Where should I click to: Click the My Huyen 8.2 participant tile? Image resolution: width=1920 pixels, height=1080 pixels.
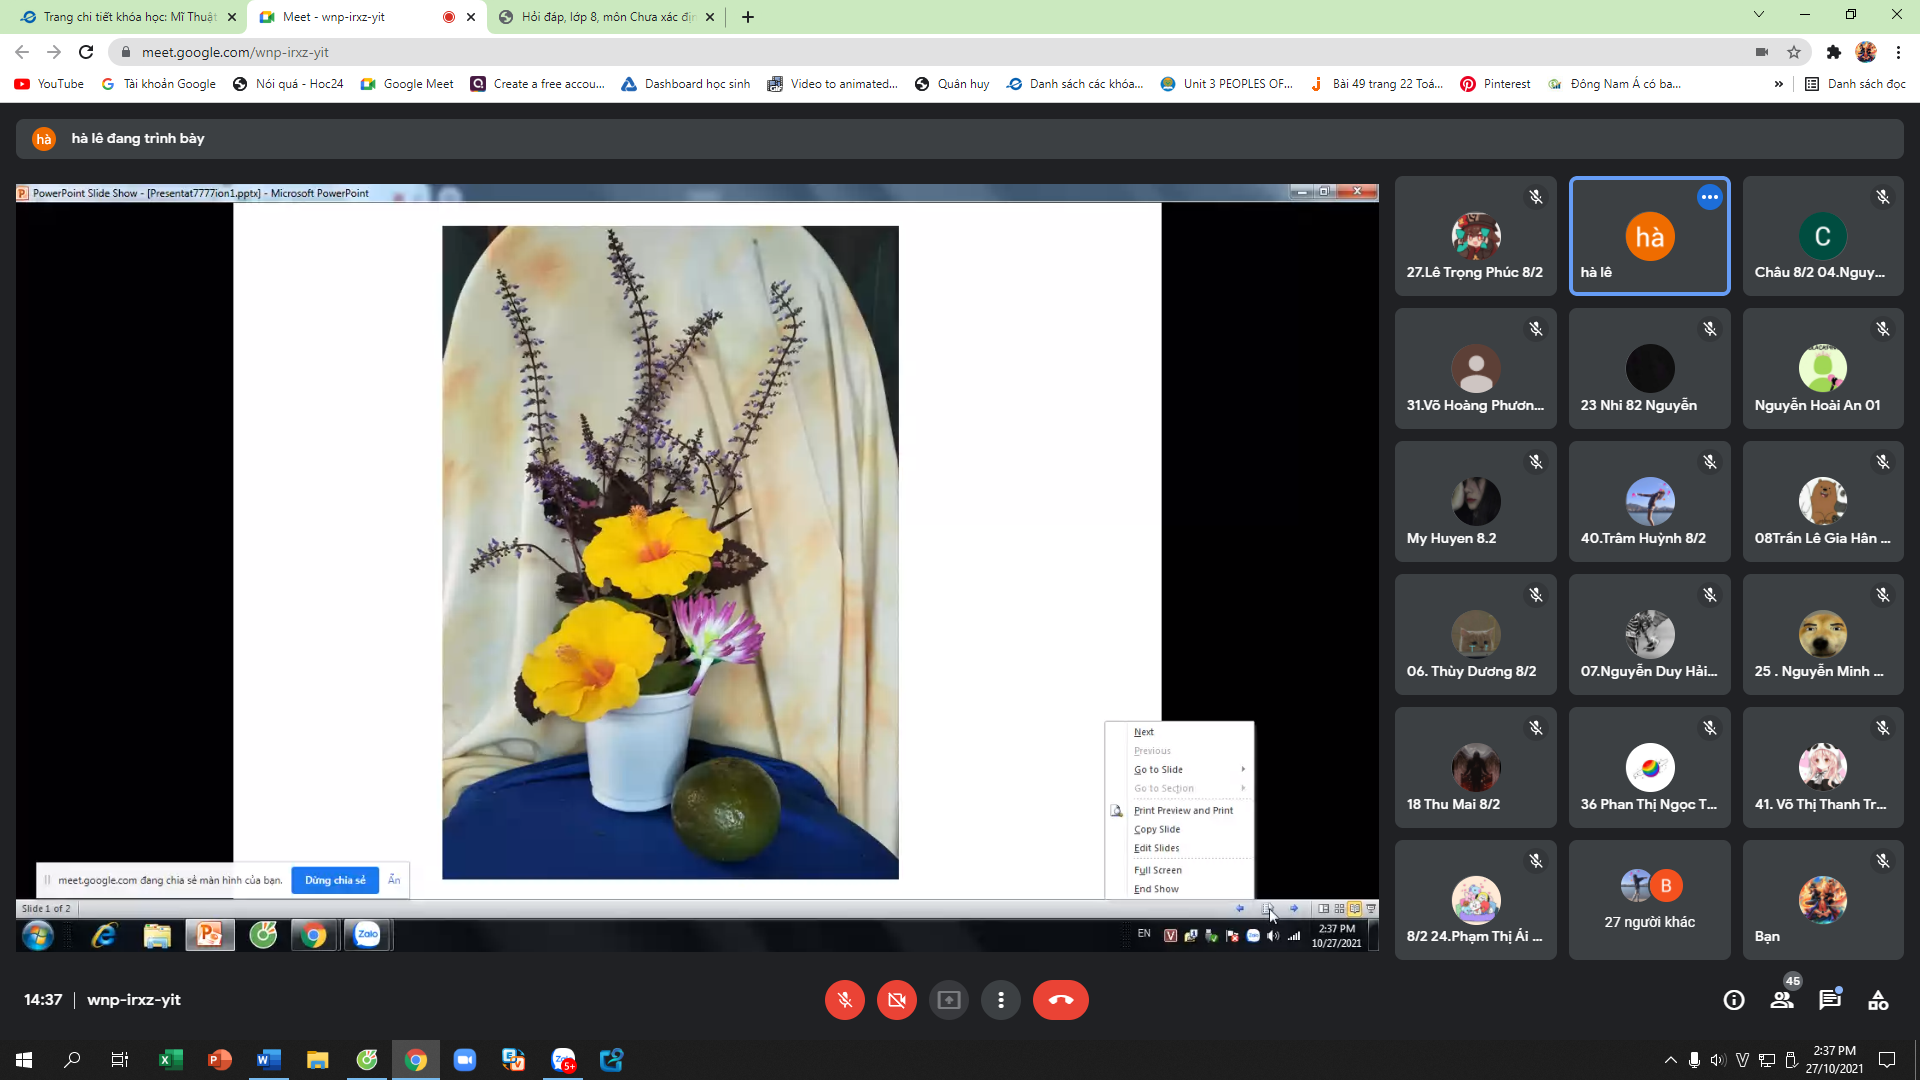[x=1475, y=502]
